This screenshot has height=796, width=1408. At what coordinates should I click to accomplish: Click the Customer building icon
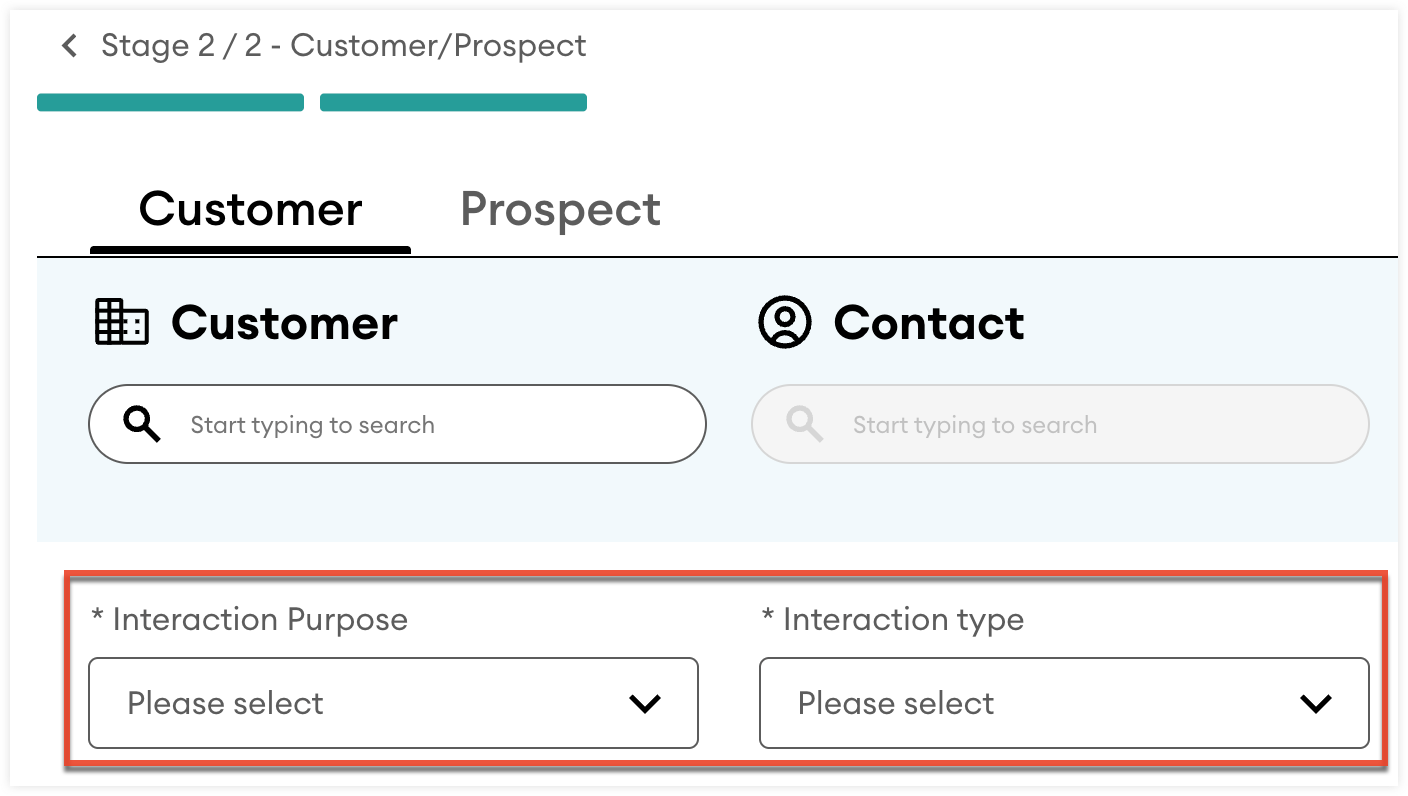121,323
